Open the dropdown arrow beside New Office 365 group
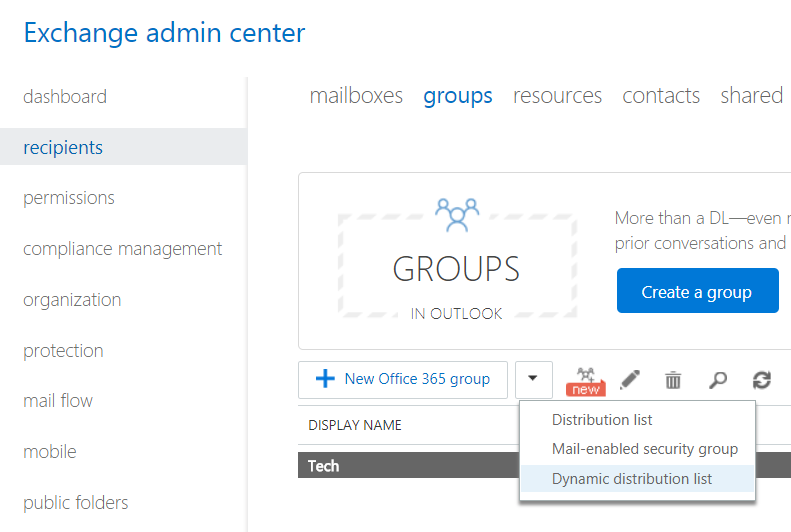This screenshot has height=532, width=791. click(x=533, y=380)
